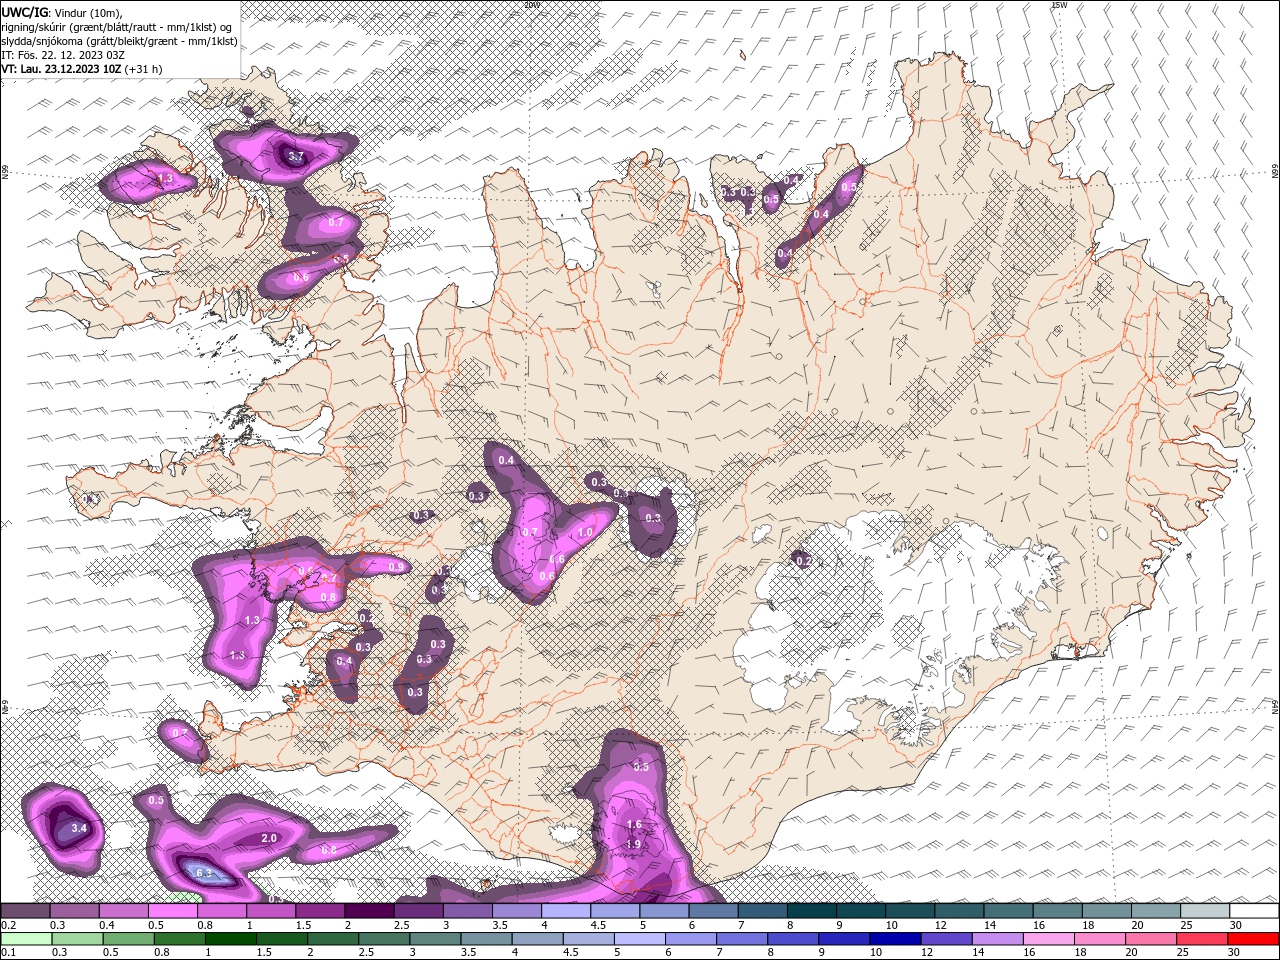Click the 'slydda/snjókoma' legend description line
The height and width of the screenshot is (960, 1280).
click(x=120, y=41)
